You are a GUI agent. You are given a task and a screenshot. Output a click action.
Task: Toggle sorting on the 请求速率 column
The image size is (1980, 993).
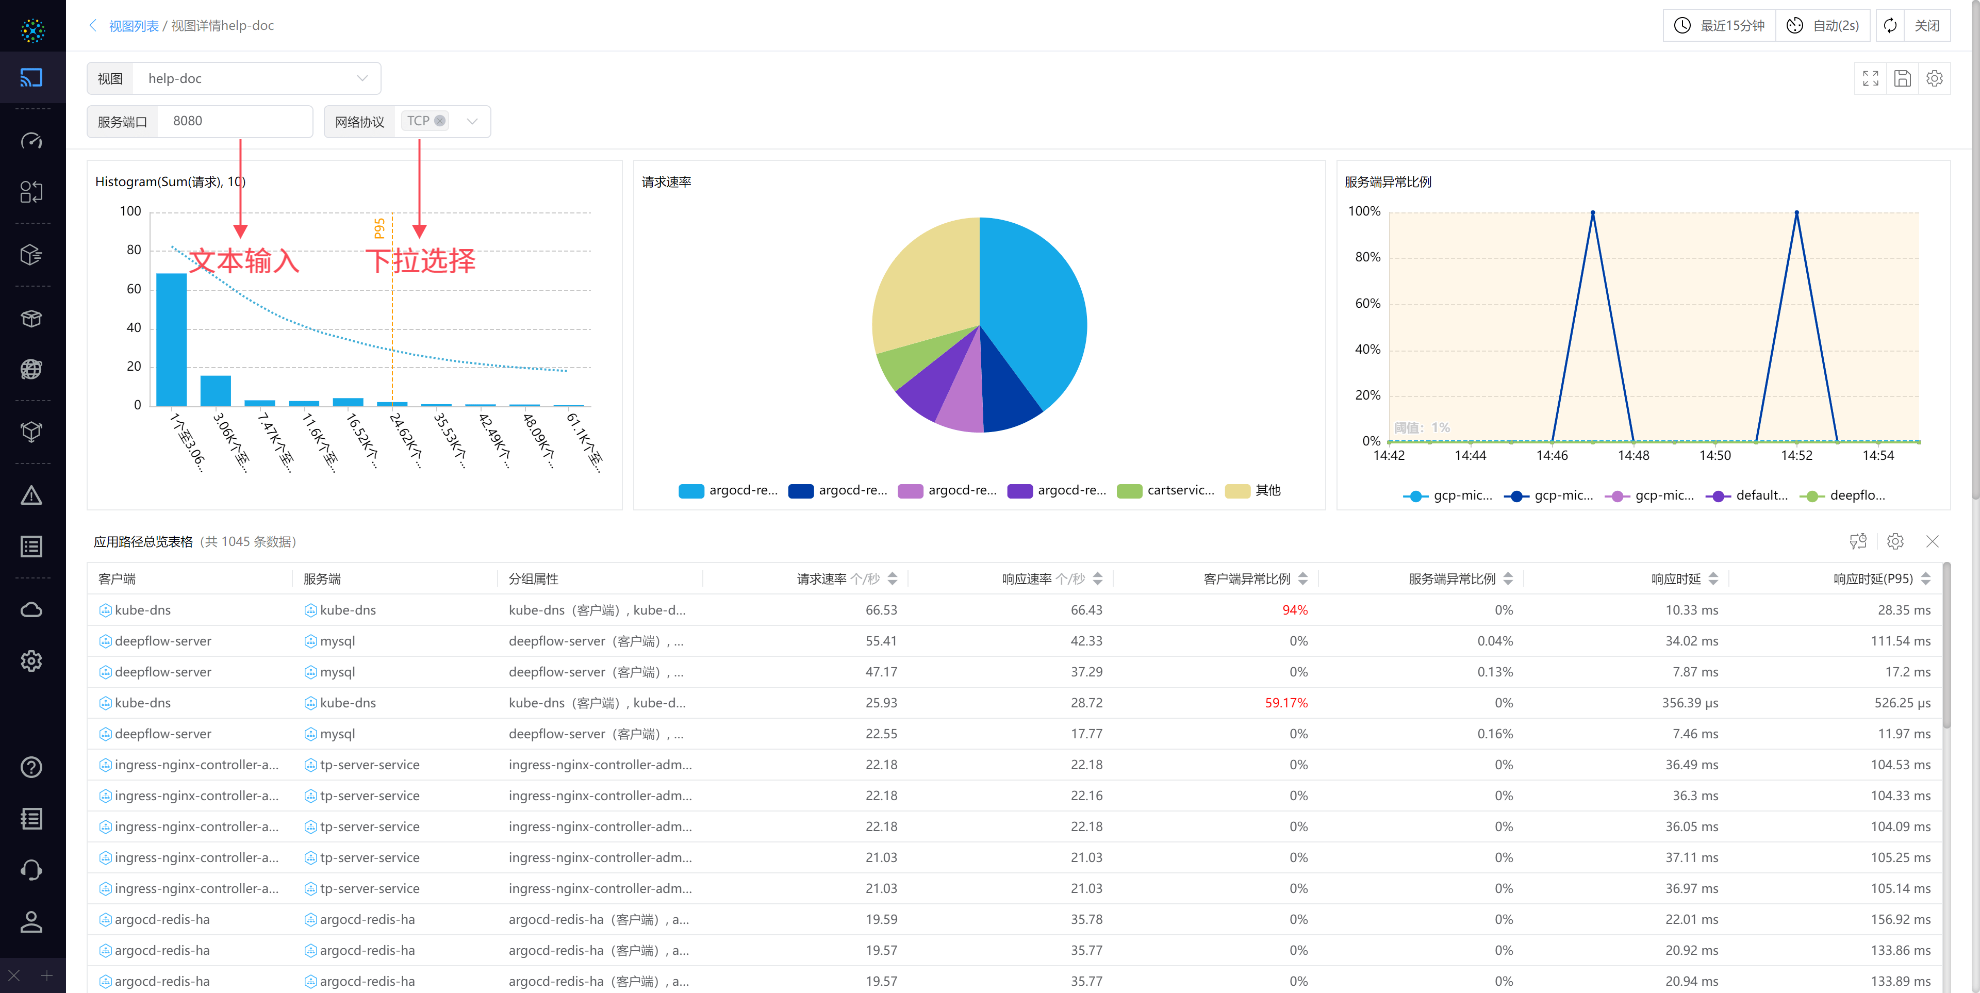891,578
